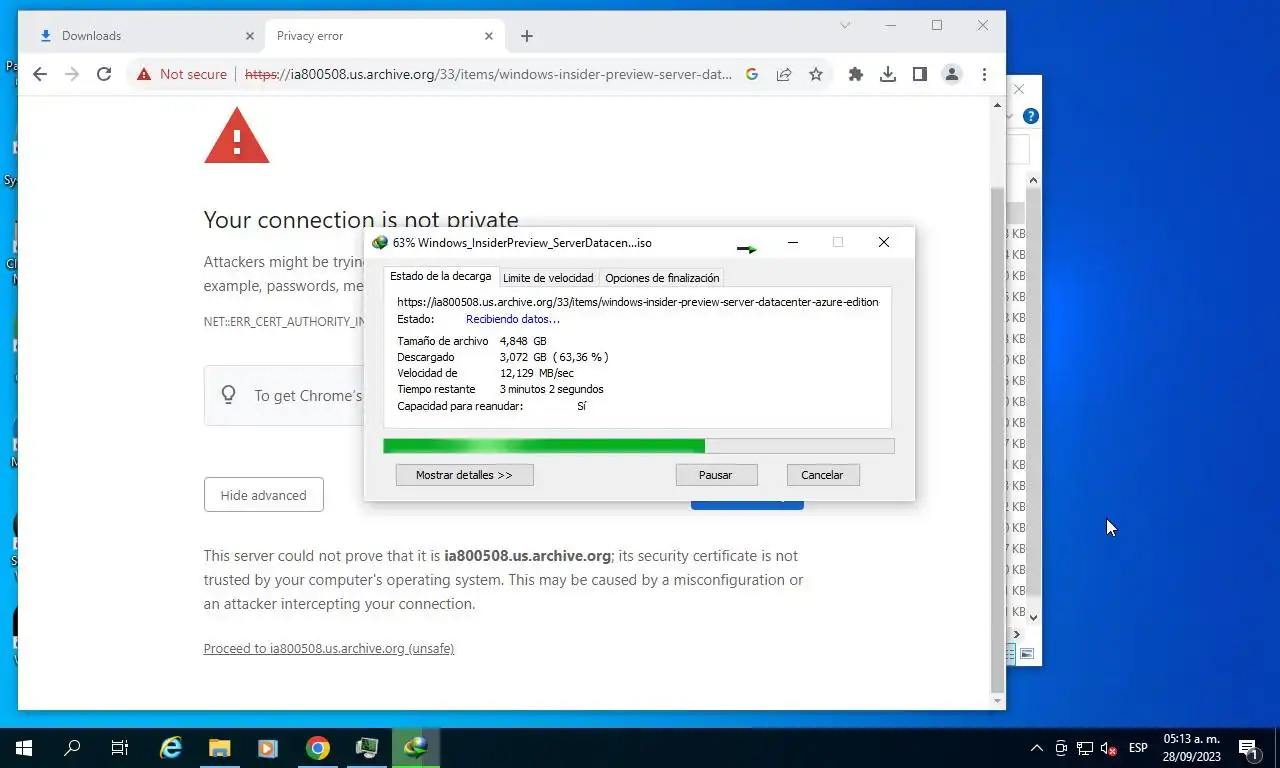Image resolution: width=1280 pixels, height=768 pixels.
Task: Click the bold ia800508.us.archive.org text
Action: [x=527, y=556]
